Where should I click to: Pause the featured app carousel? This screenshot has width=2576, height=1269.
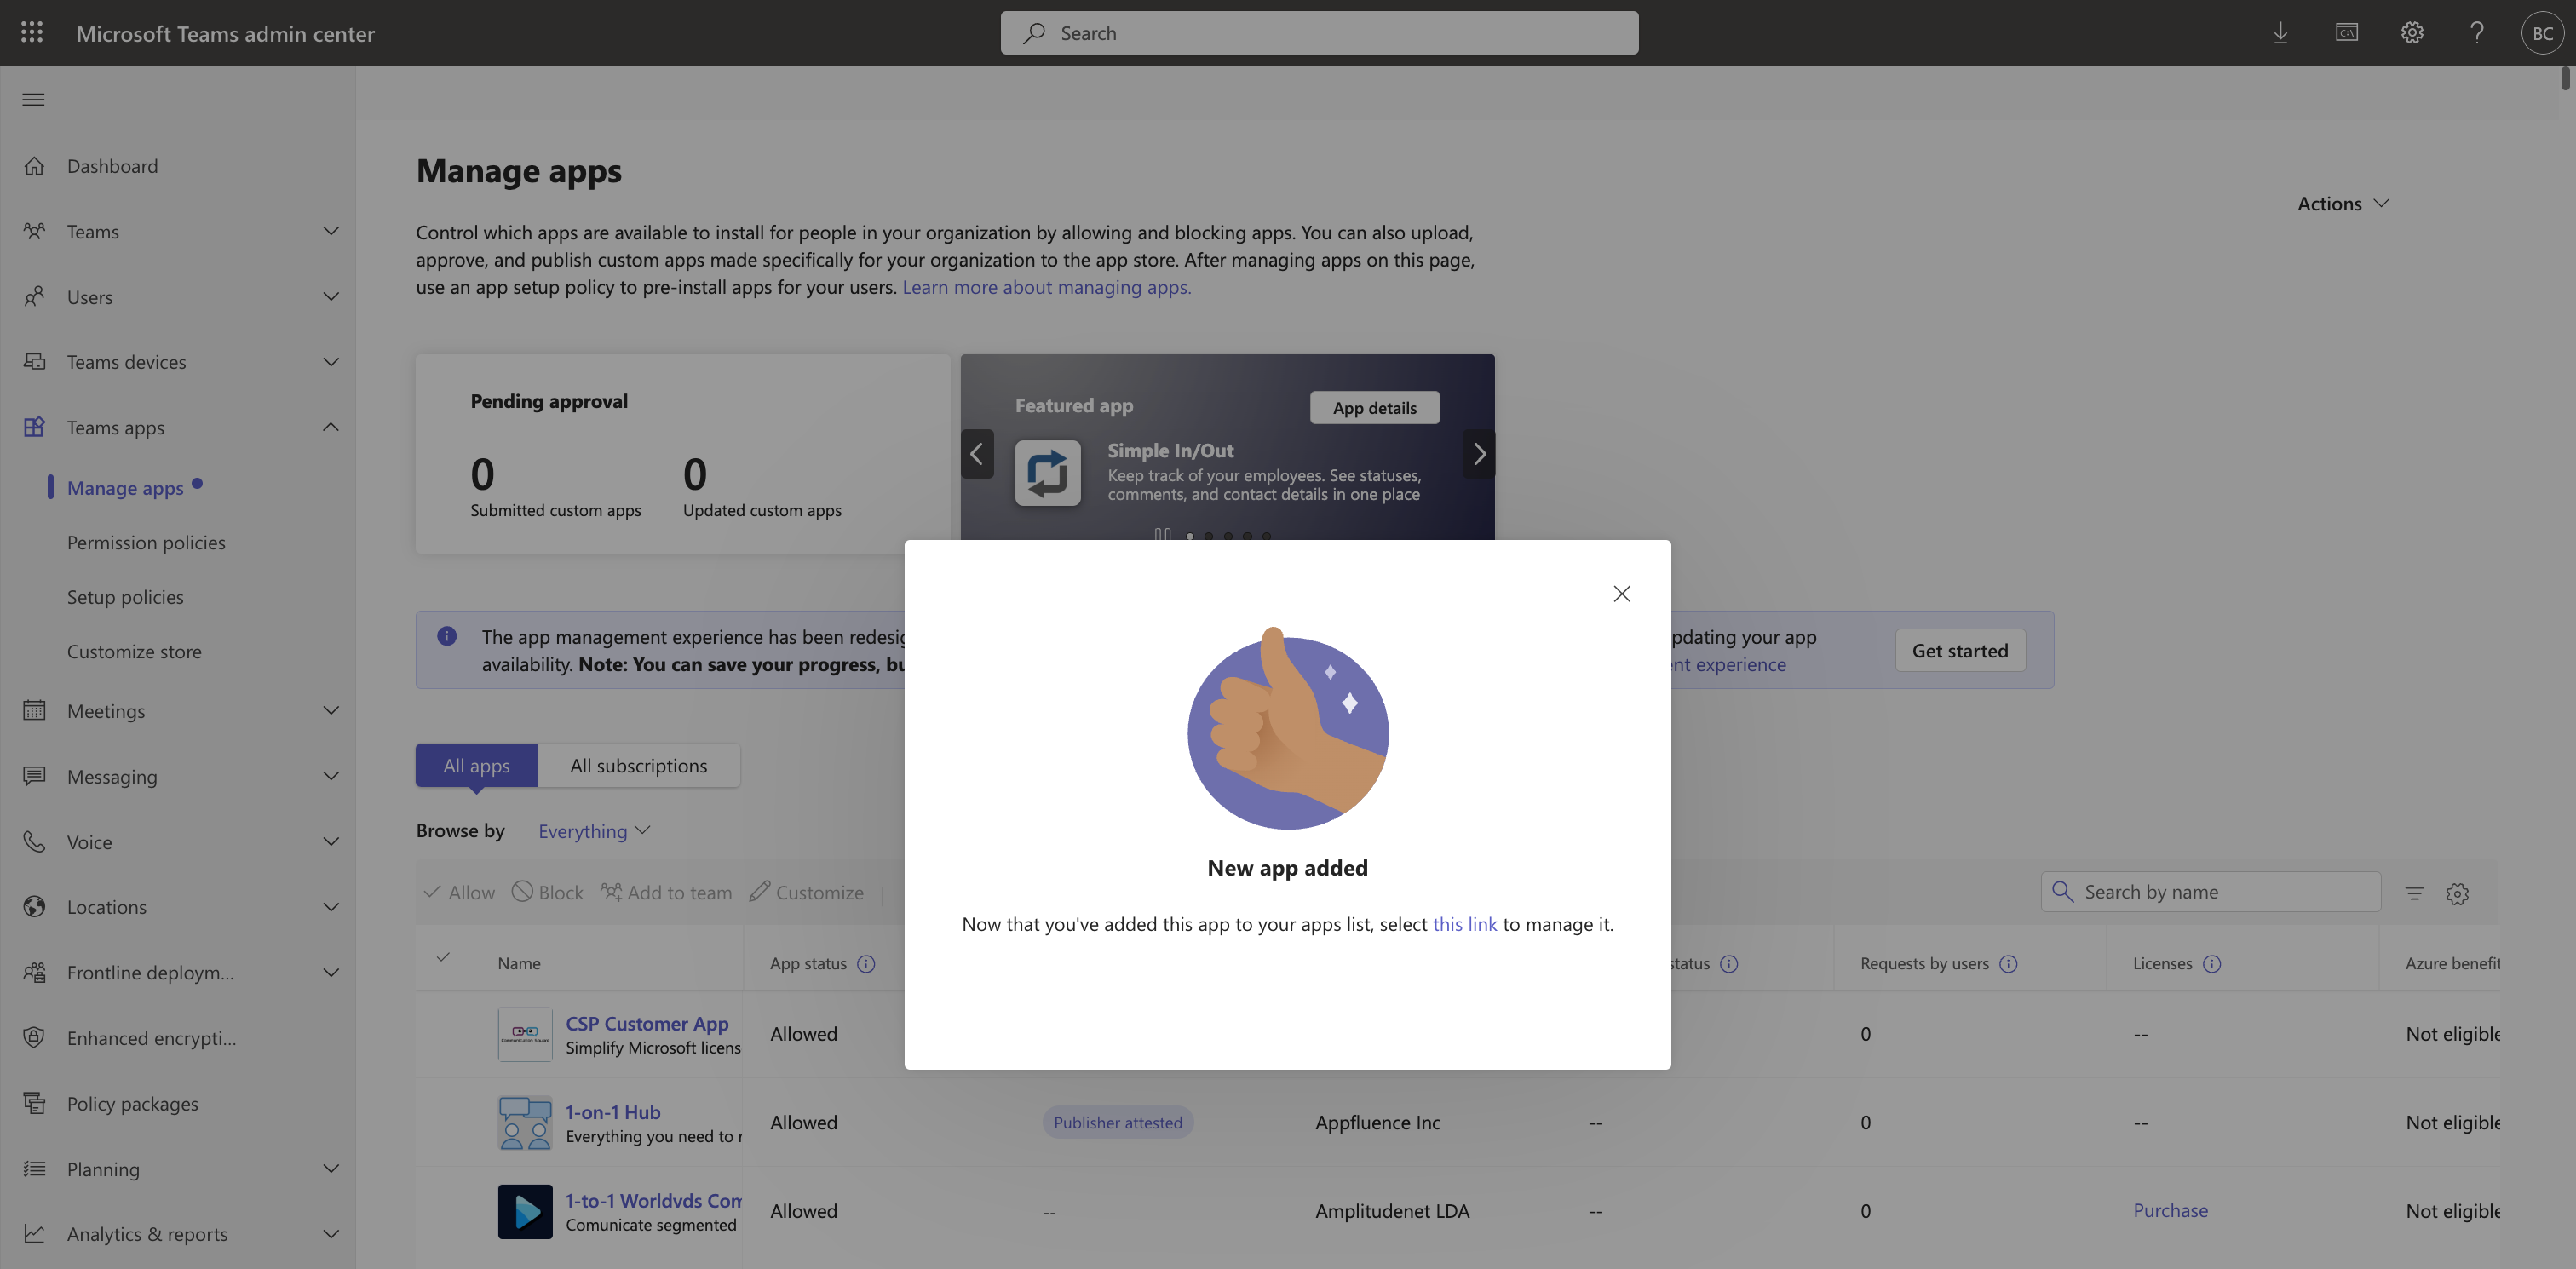click(1162, 534)
